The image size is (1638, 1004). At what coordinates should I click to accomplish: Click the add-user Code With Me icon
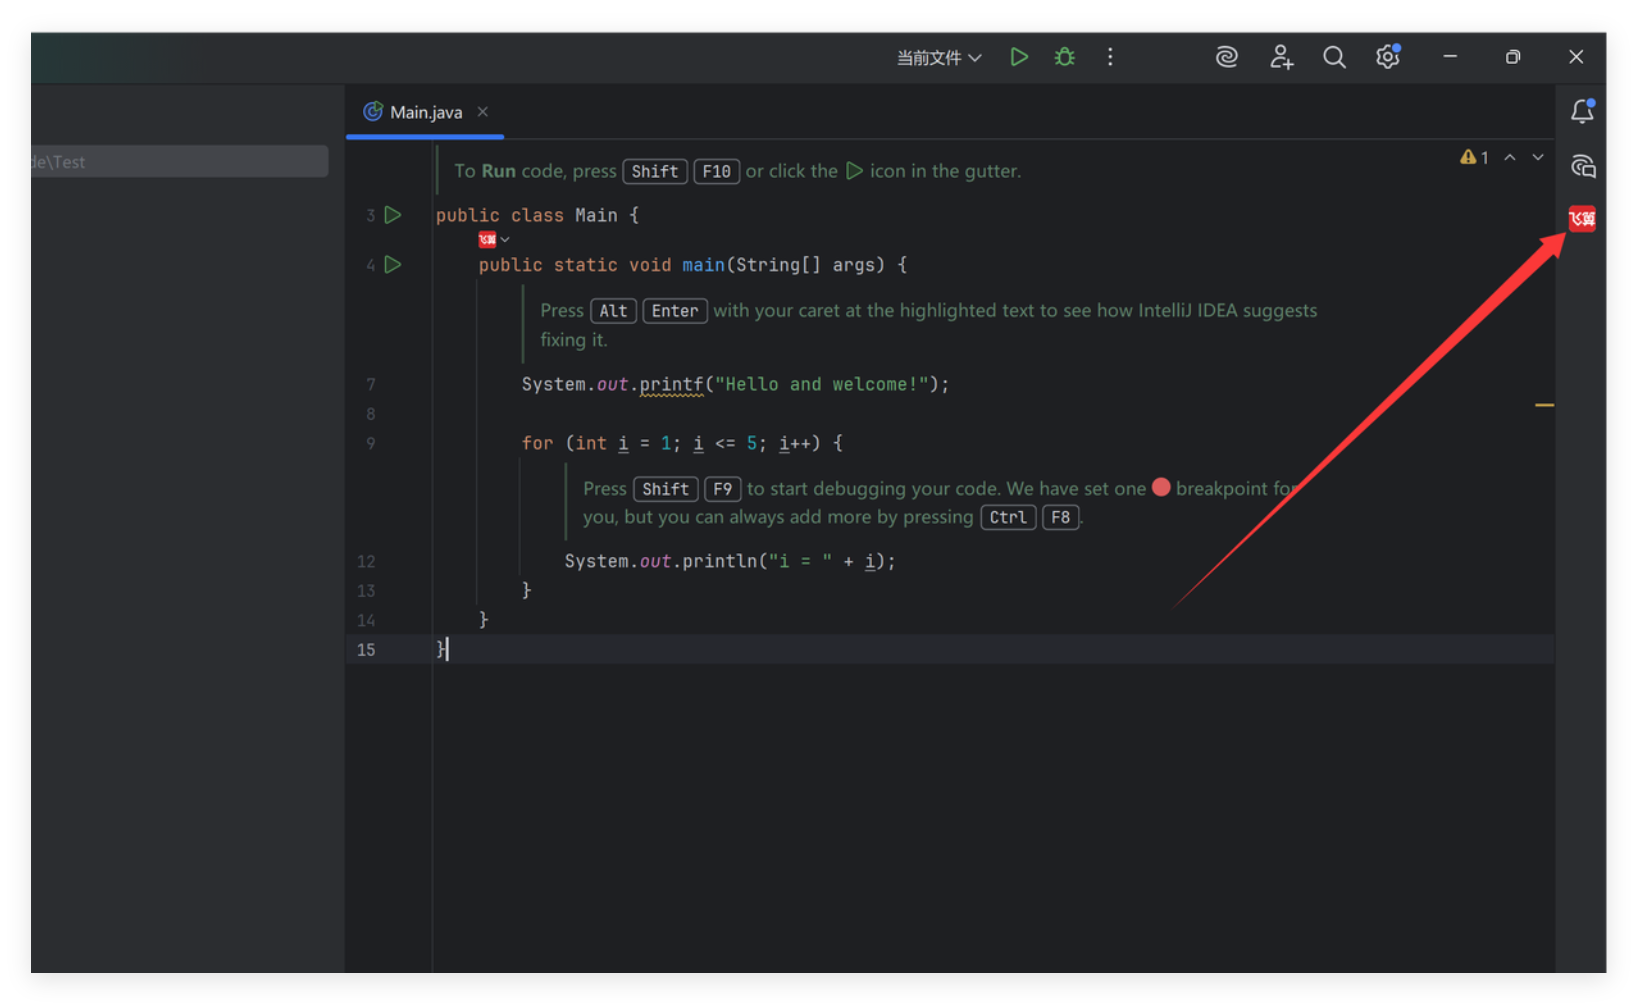(x=1281, y=57)
